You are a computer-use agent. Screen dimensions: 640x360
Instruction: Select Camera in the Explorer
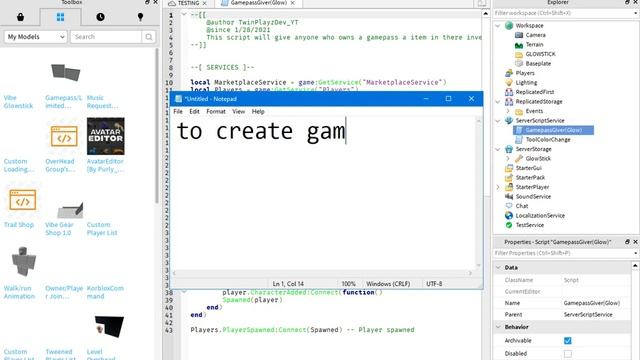coord(536,35)
